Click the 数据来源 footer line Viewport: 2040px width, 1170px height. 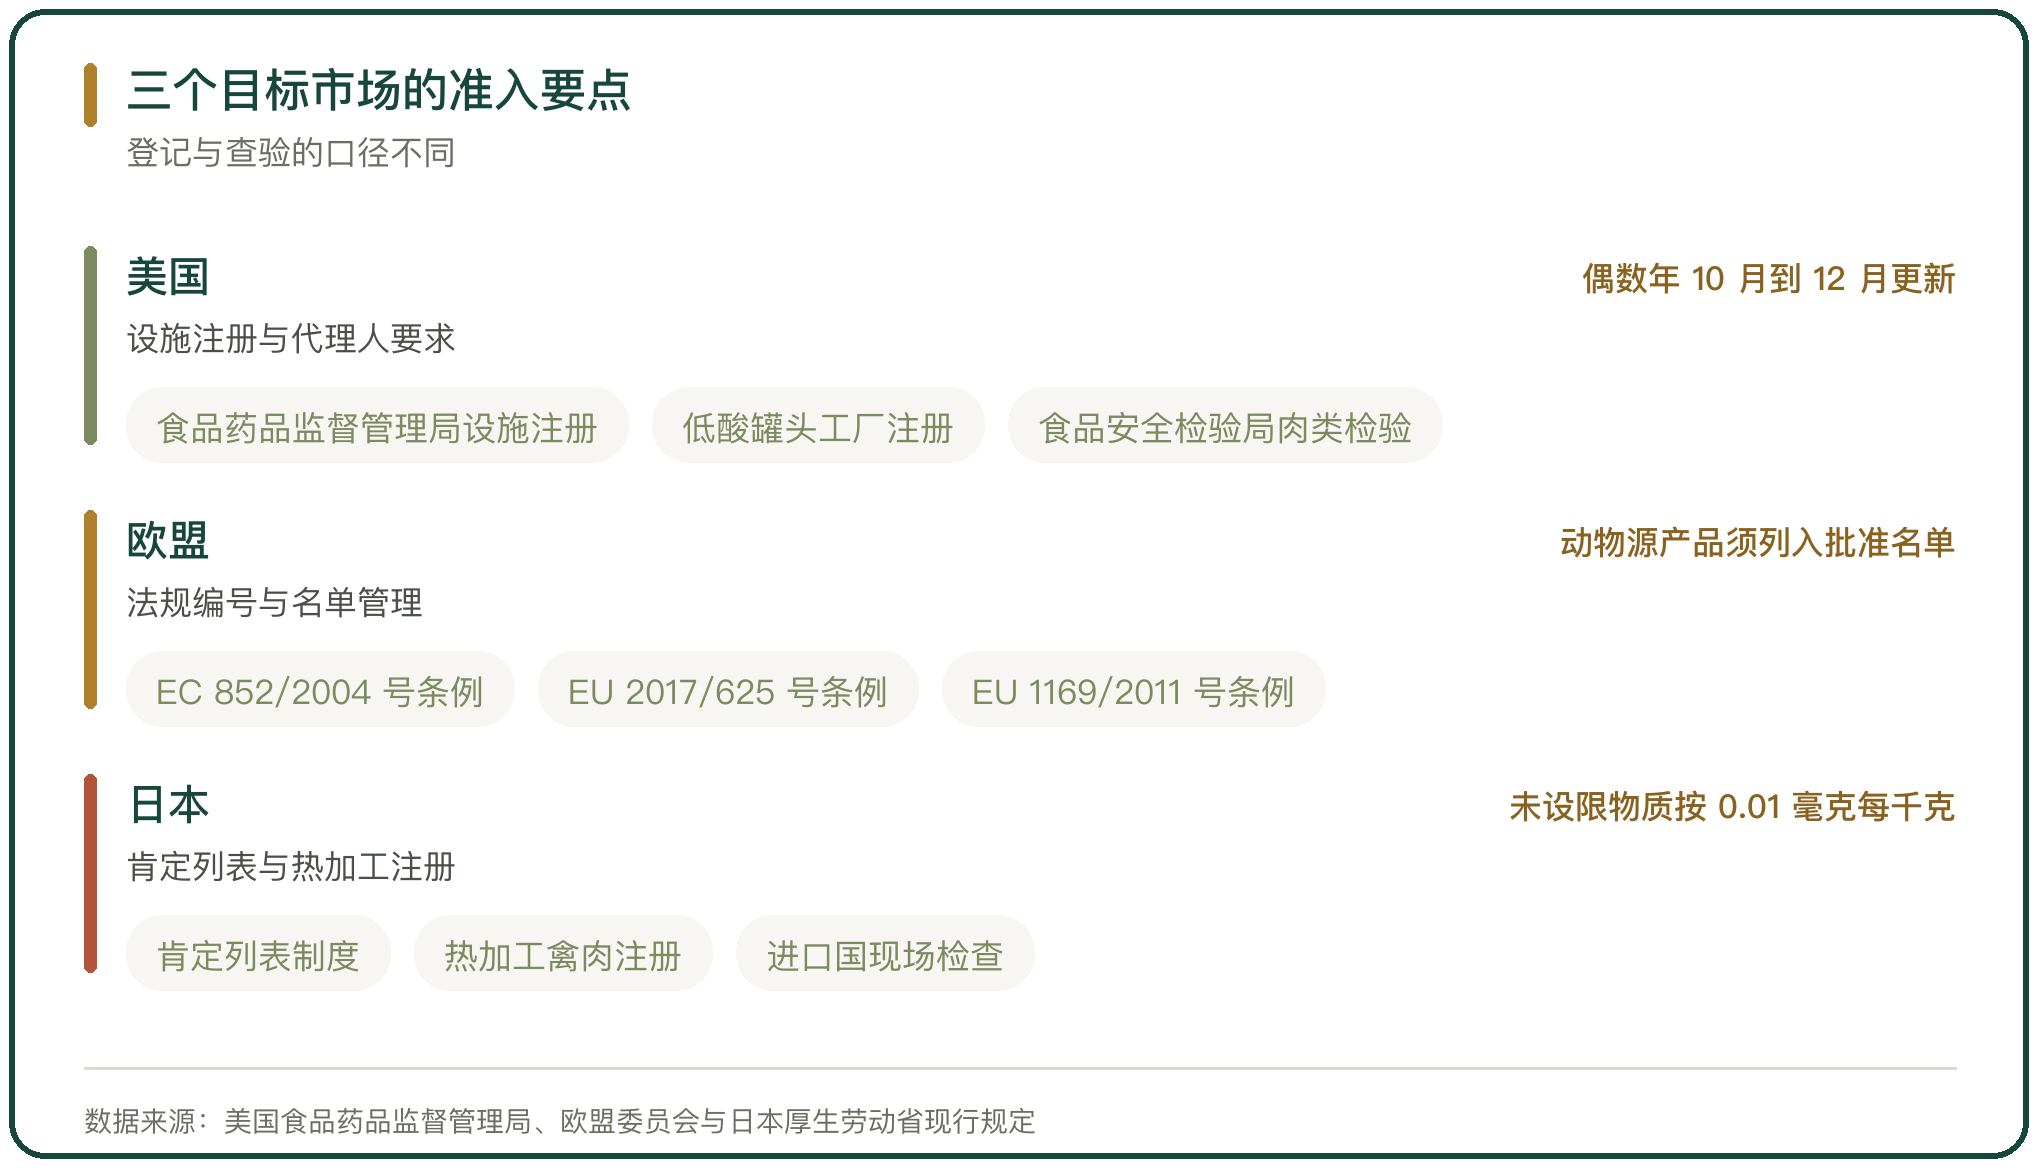point(559,1121)
